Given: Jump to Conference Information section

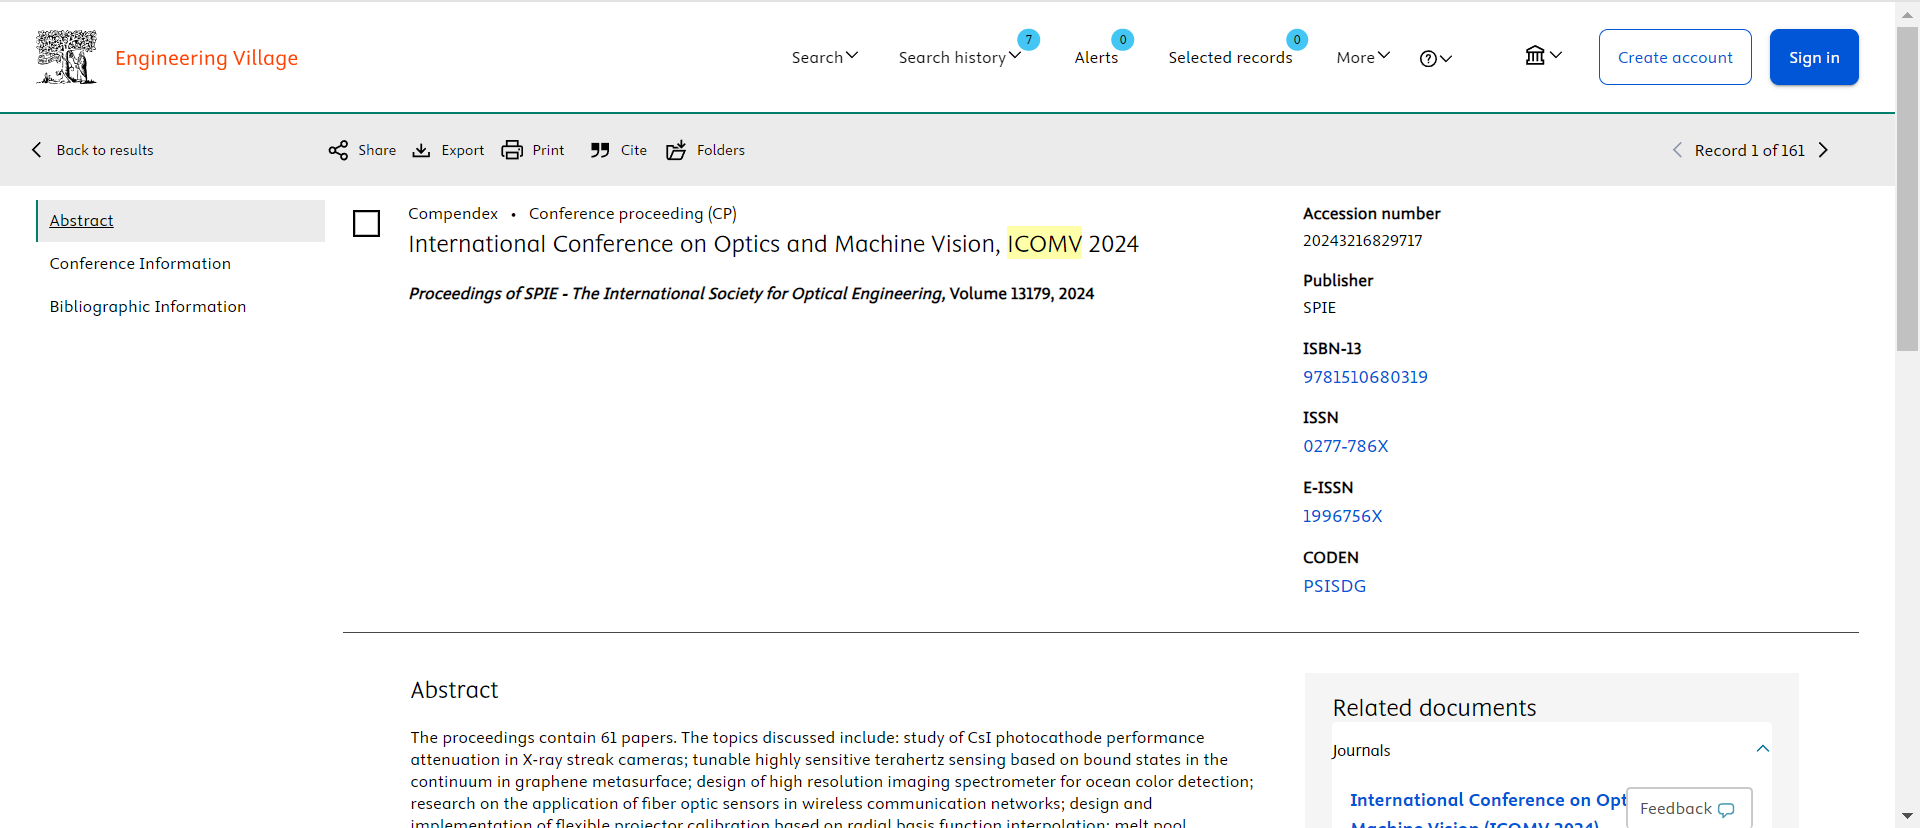Looking at the screenshot, I should (x=140, y=263).
